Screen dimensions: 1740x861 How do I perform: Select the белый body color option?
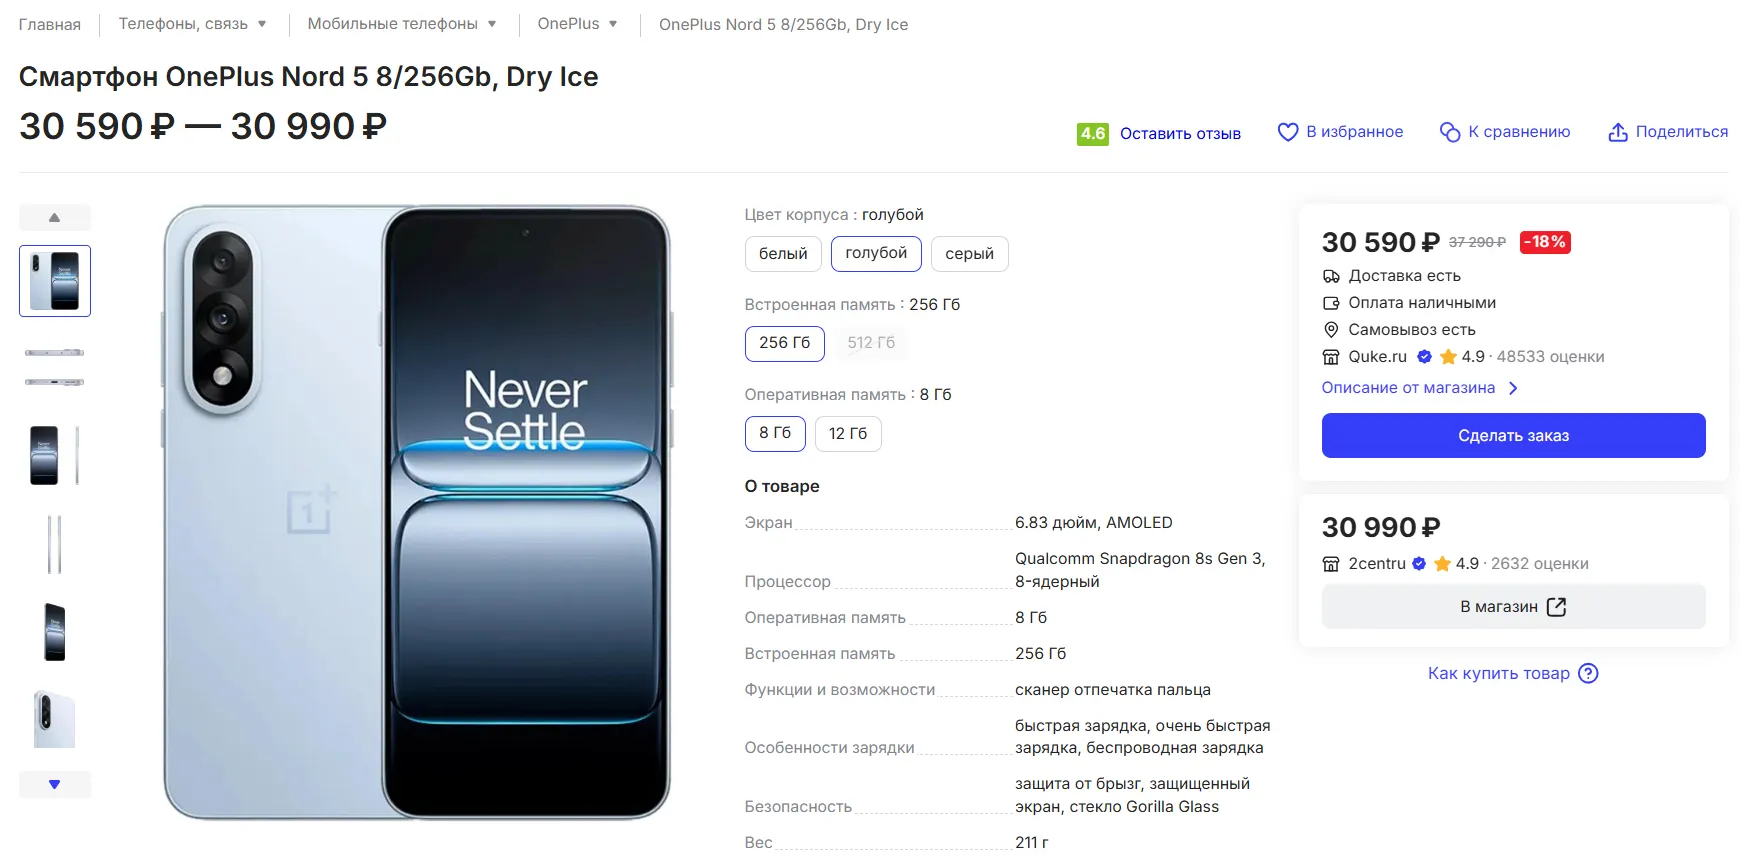[782, 254]
